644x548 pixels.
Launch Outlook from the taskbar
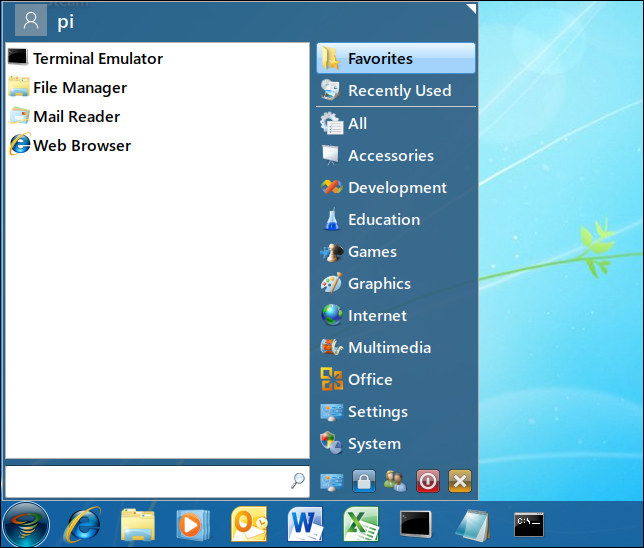point(248,523)
